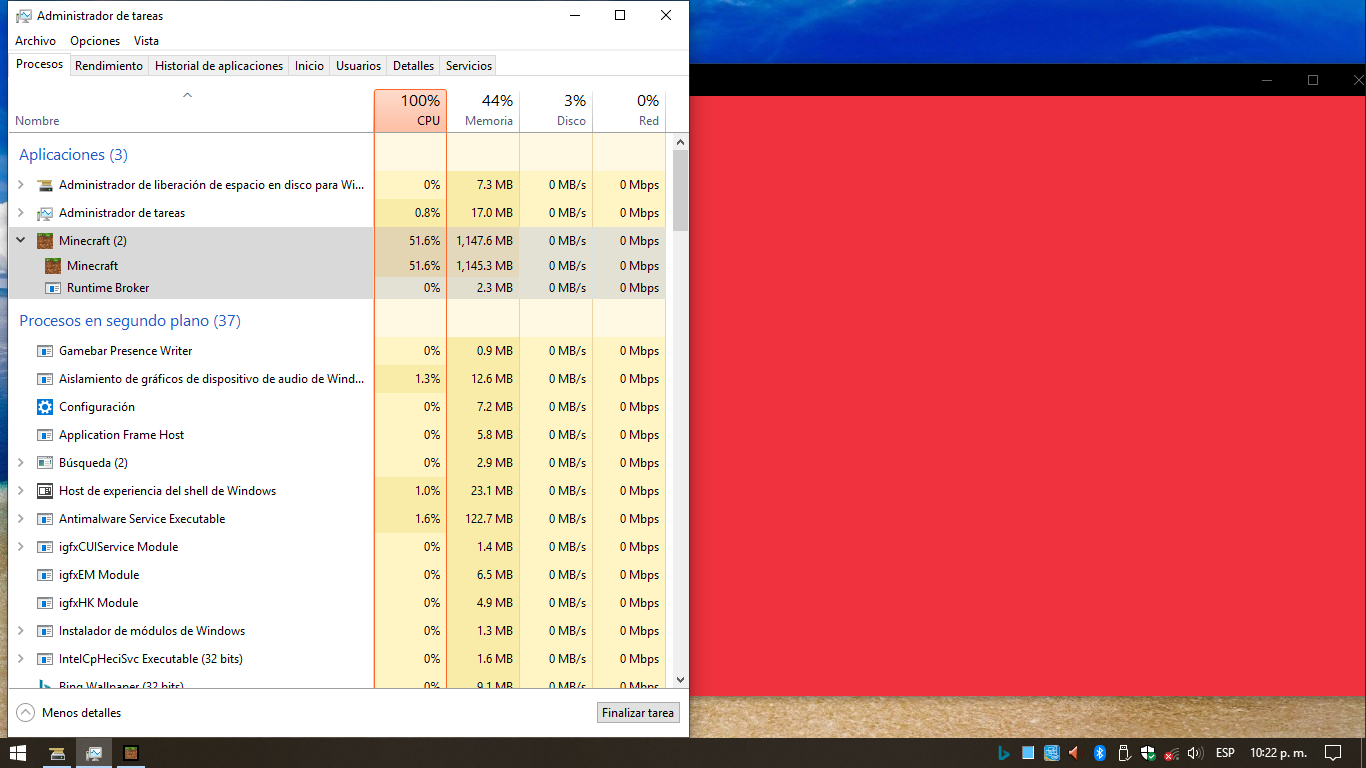Select the Minecraft child process icon

pos(53,266)
